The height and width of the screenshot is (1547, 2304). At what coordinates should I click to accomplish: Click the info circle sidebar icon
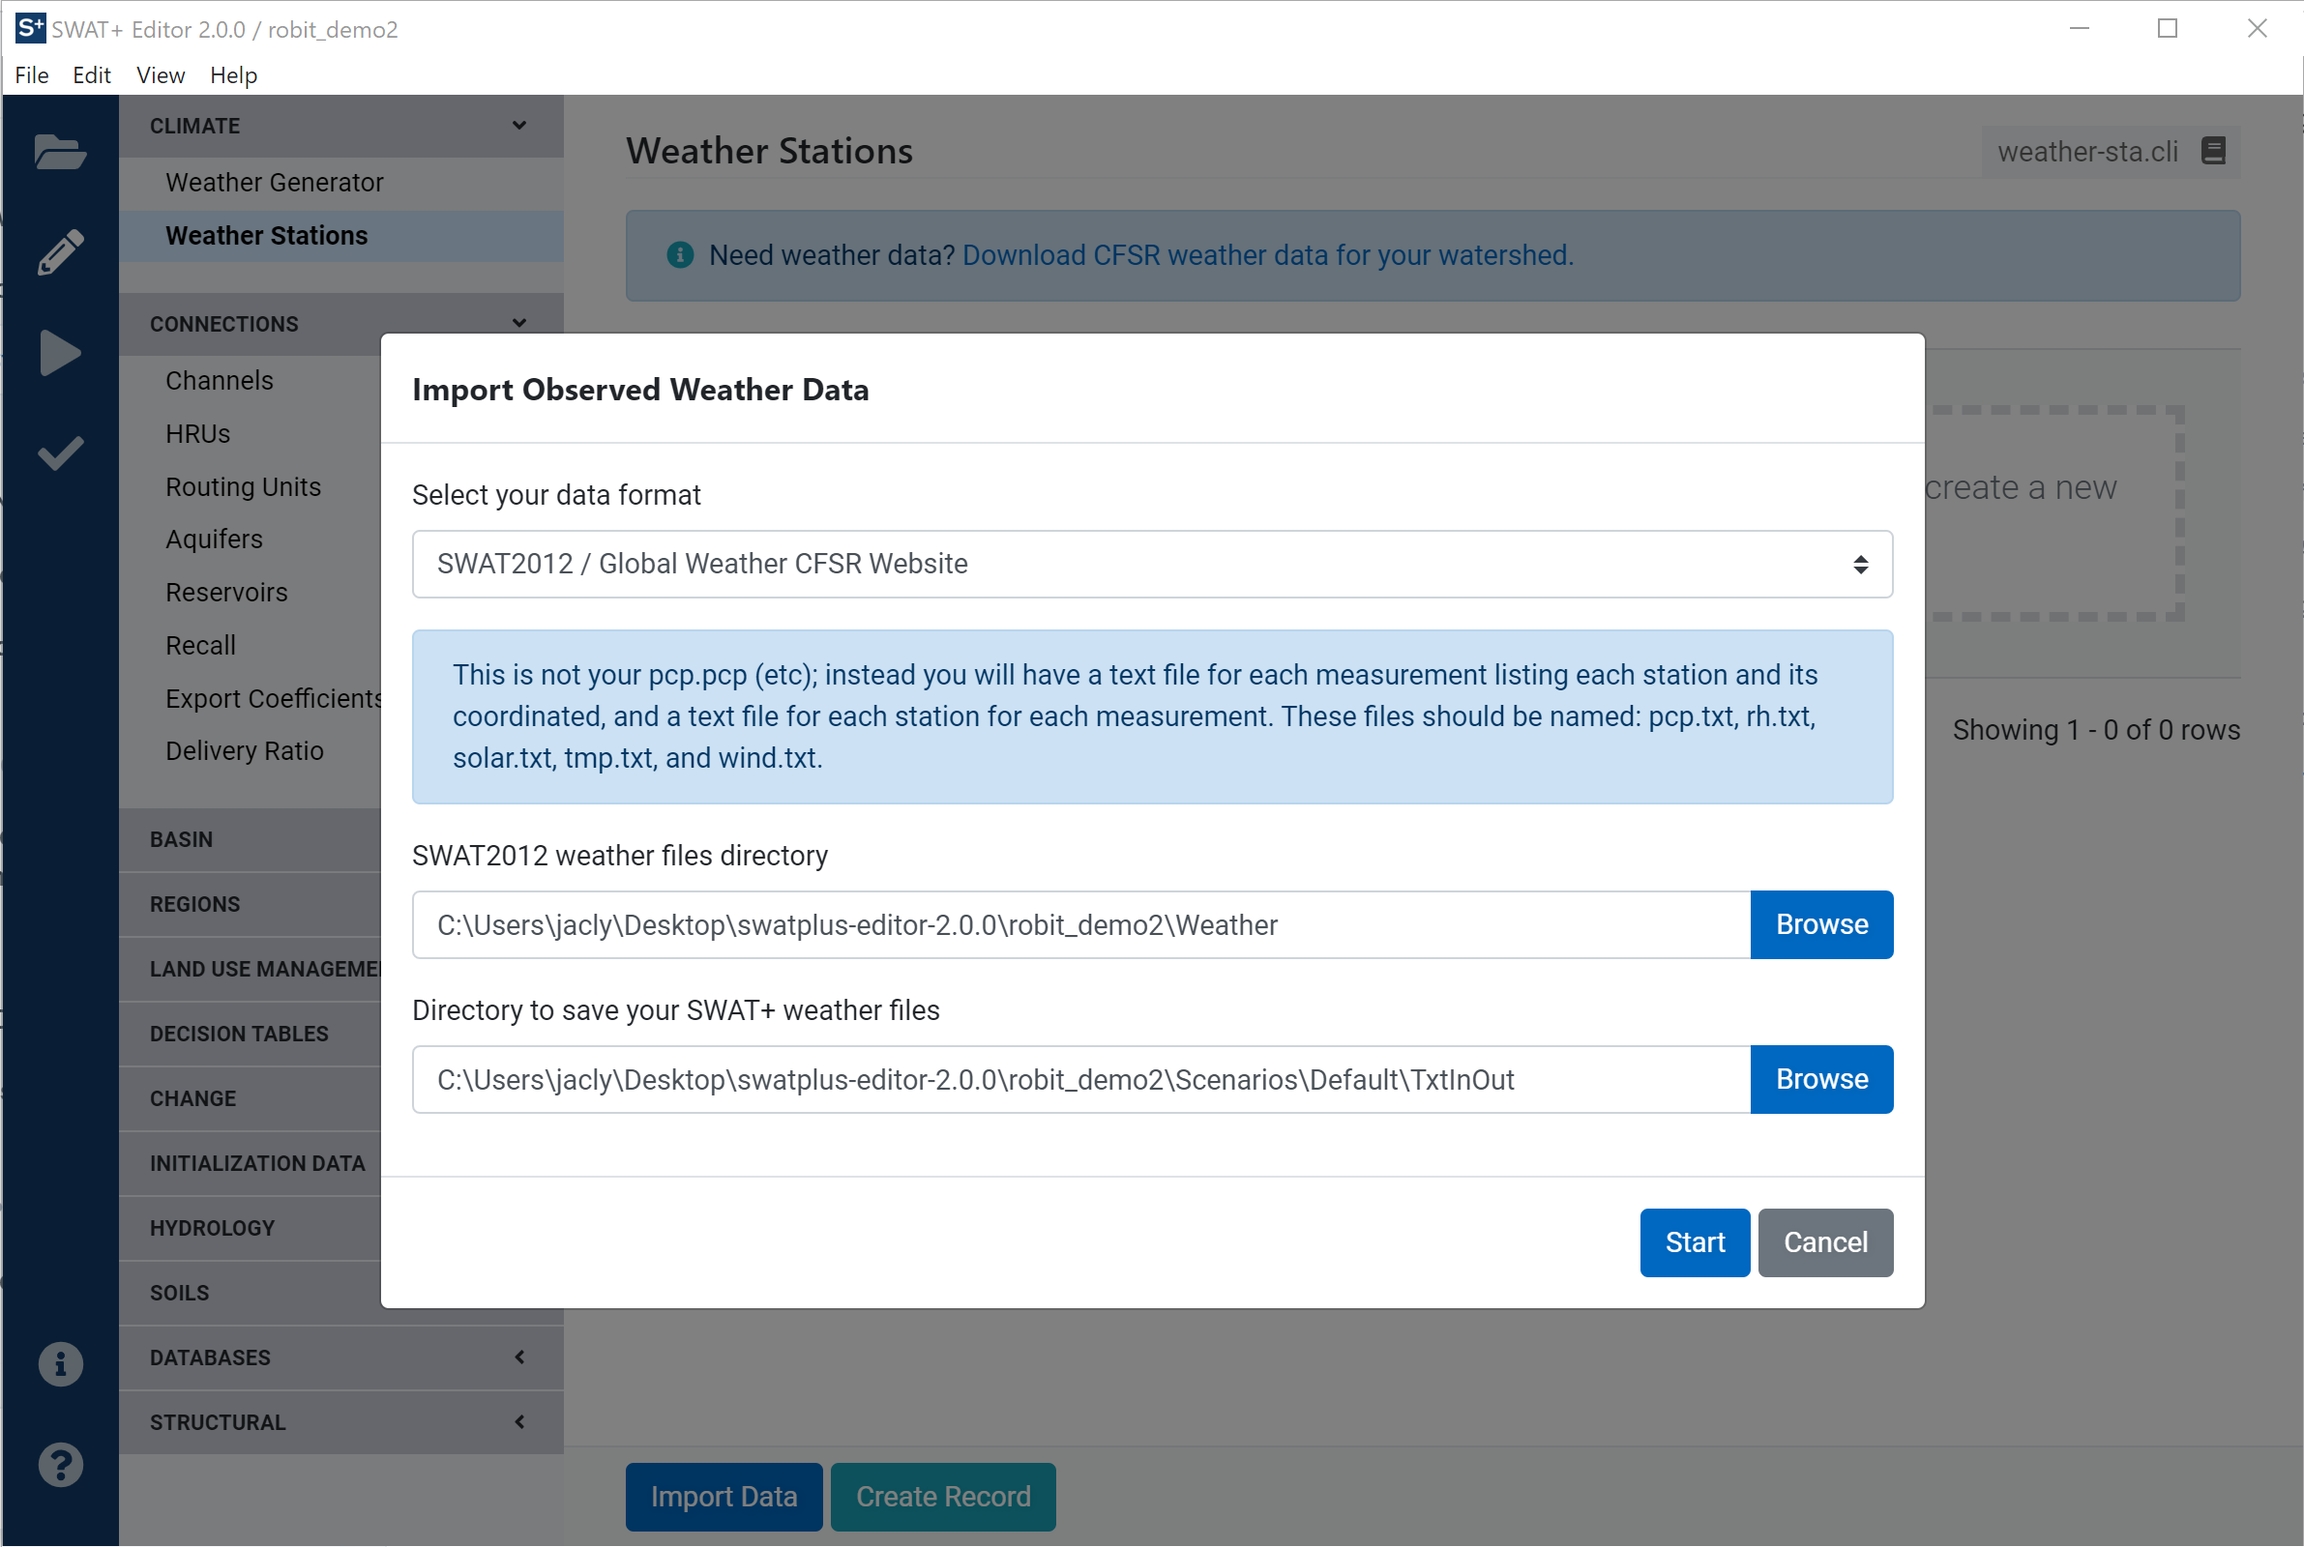tap(60, 1364)
